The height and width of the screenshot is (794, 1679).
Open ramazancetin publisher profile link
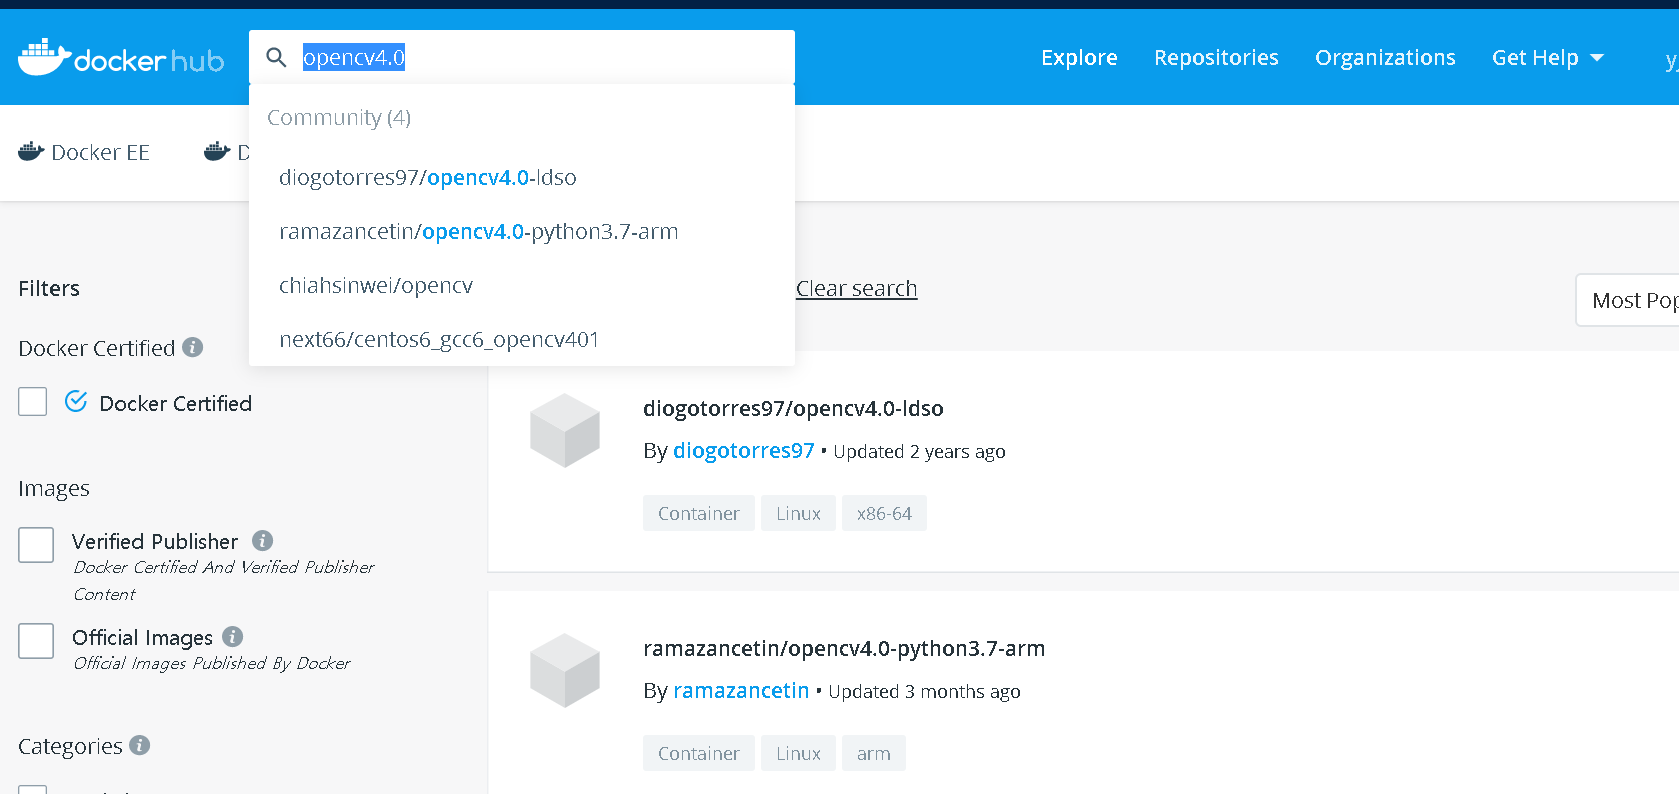pos(741,690)
